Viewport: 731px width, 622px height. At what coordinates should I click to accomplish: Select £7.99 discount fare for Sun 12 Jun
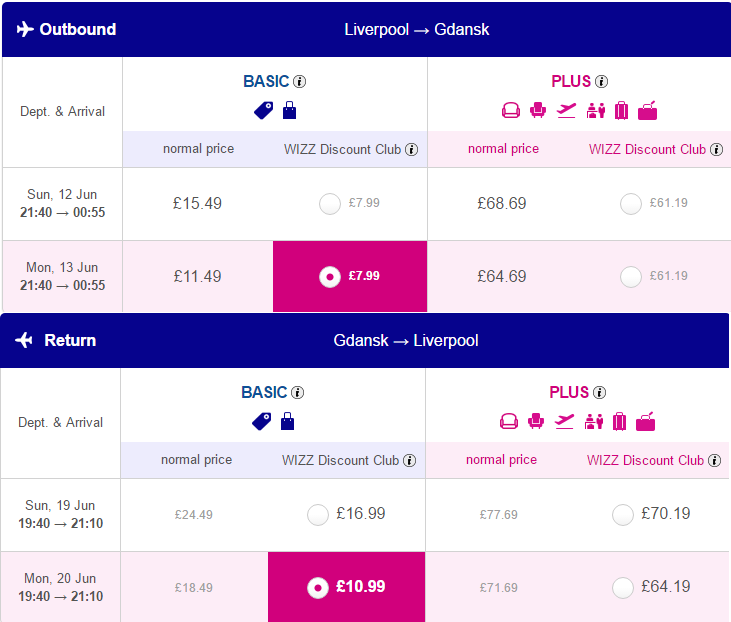pos(330,204)
